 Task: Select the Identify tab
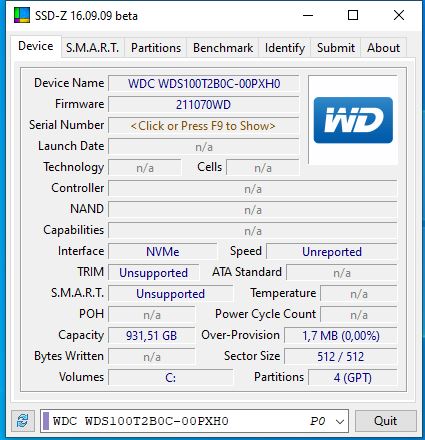coord(285,48)
